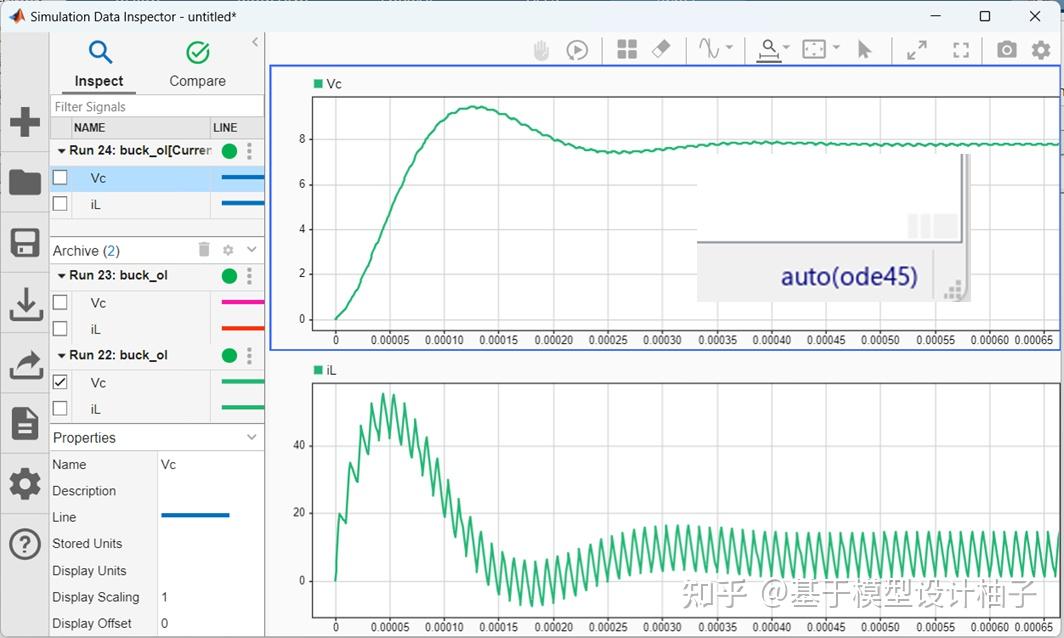Select the eraser clear plot icon
Screen dimensions: 1064x638
661,49
